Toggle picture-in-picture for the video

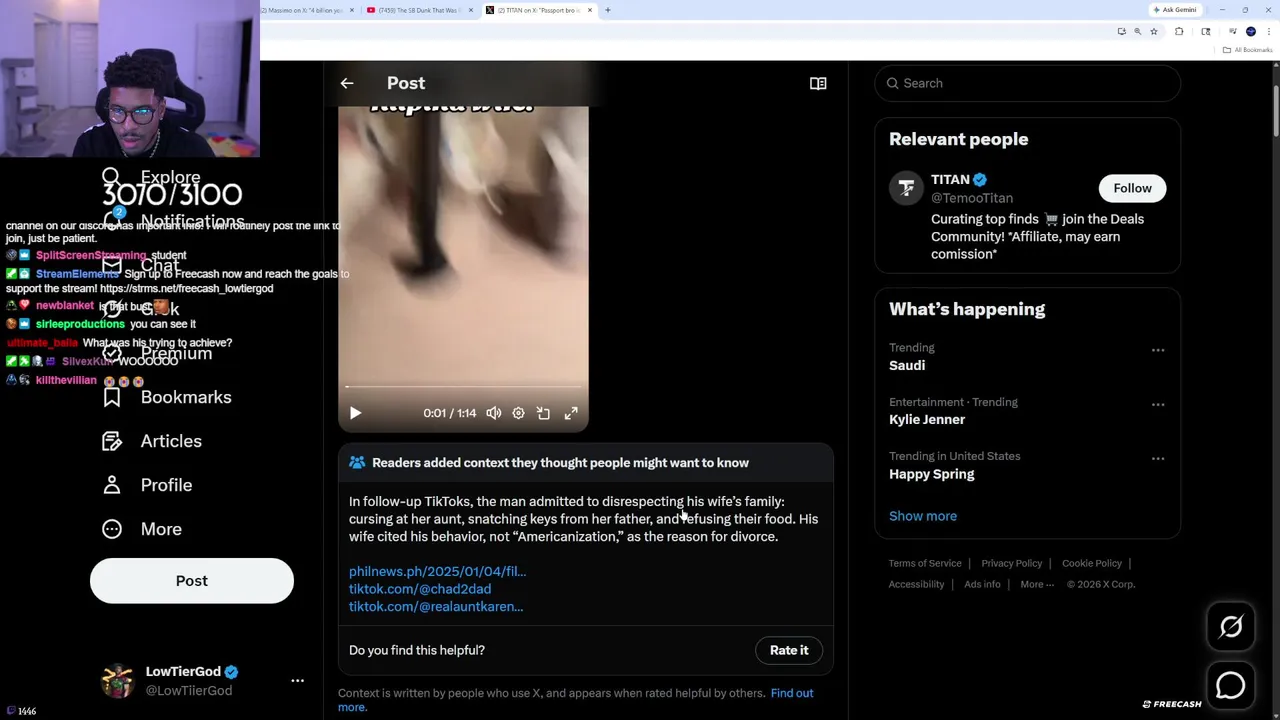click(543, 413)
